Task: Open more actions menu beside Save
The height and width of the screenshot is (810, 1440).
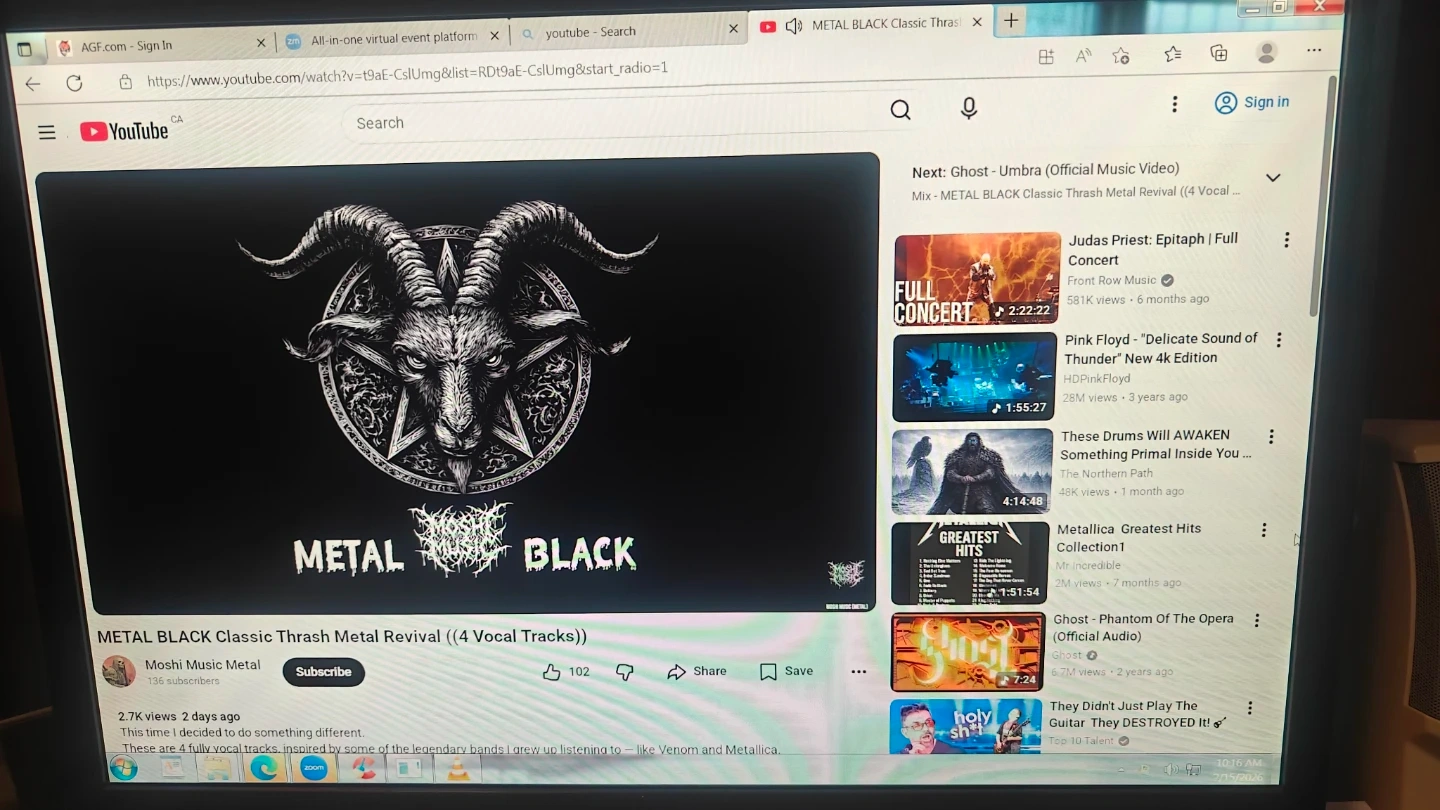Action: [858, 671]
